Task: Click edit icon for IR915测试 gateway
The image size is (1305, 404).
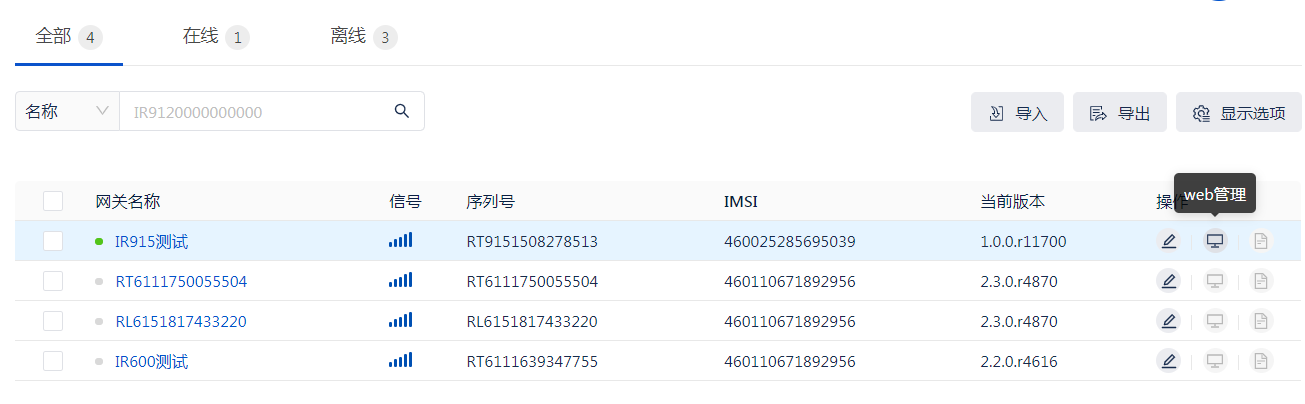Action: click(x=1167, y=241)
